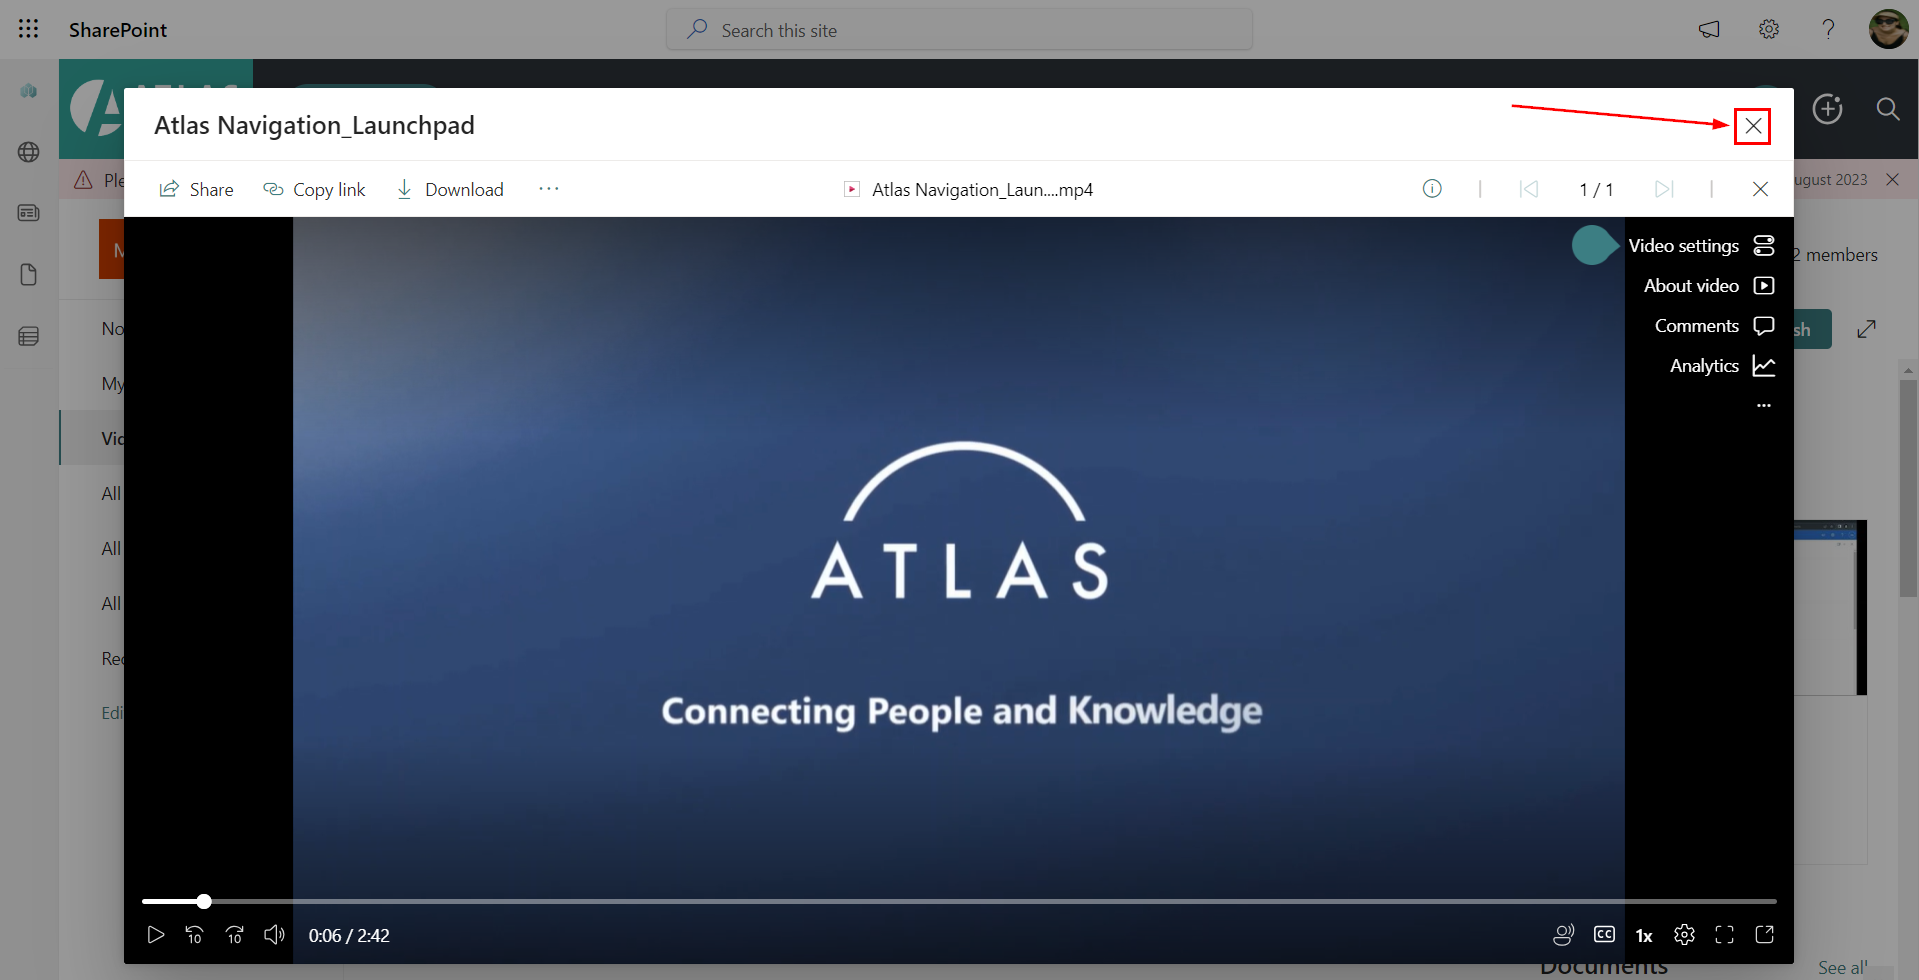Copy link to the video
Screen dimensions: 1919x980
(x=314, y=189)
